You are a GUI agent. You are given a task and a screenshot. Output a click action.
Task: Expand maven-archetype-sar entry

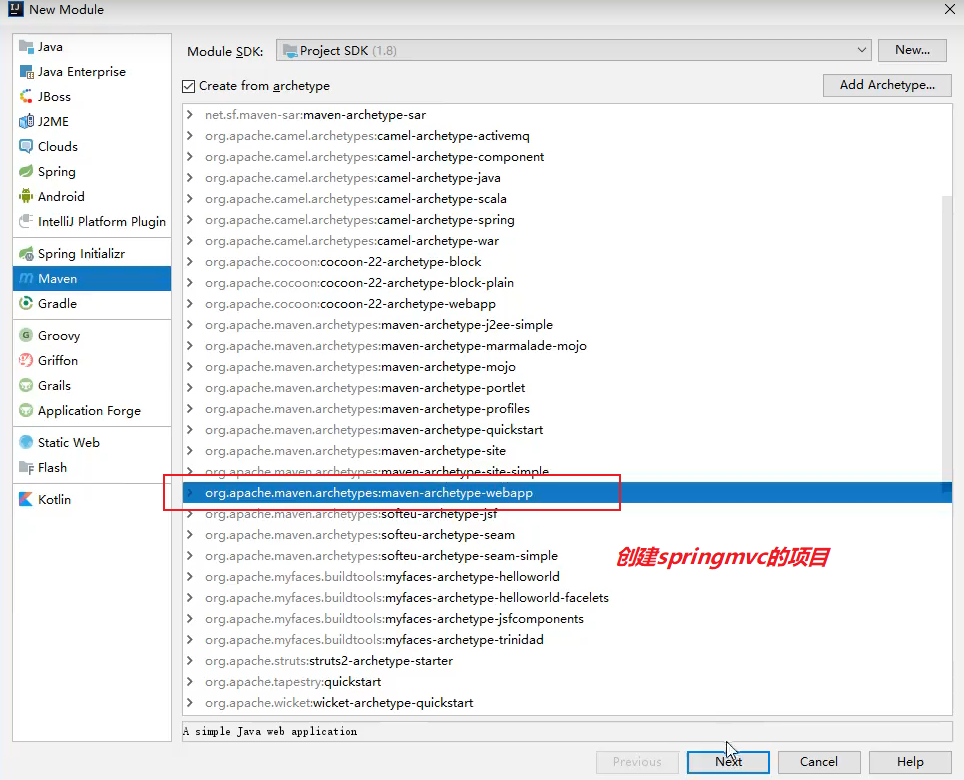(190, 115)
